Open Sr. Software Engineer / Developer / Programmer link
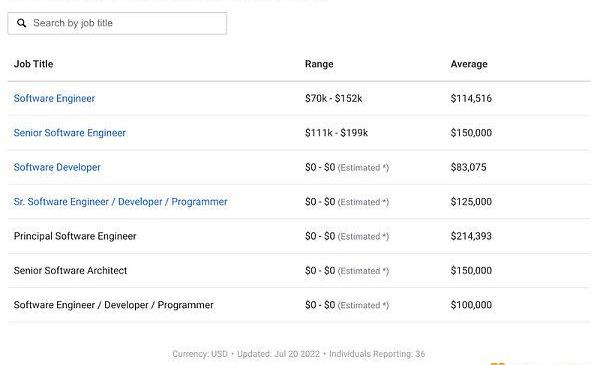This screenshot has height=365, width=600. (121, 202)
